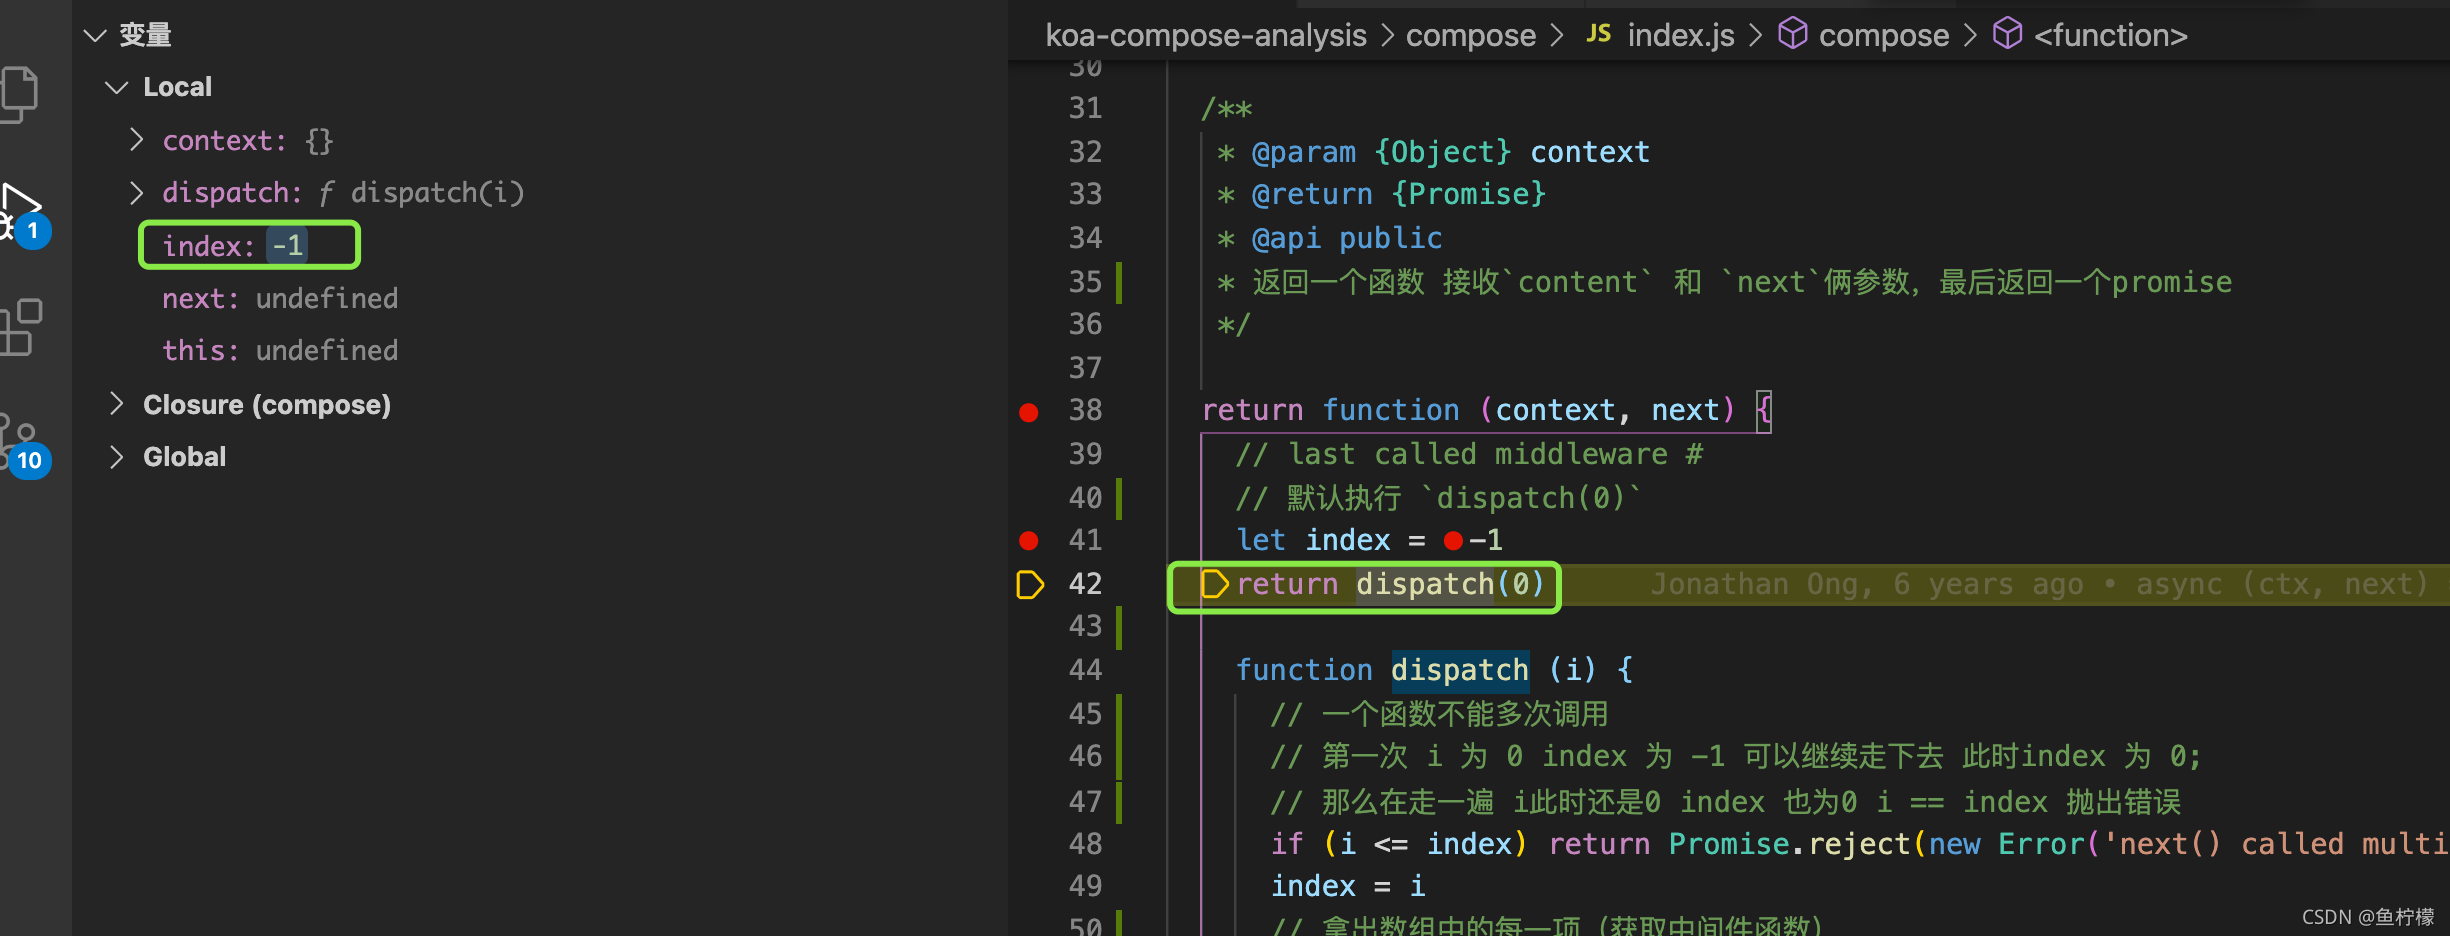Click the Jonathan Ong blame annotation
2450x936 pixels.
pos(2039,584)
